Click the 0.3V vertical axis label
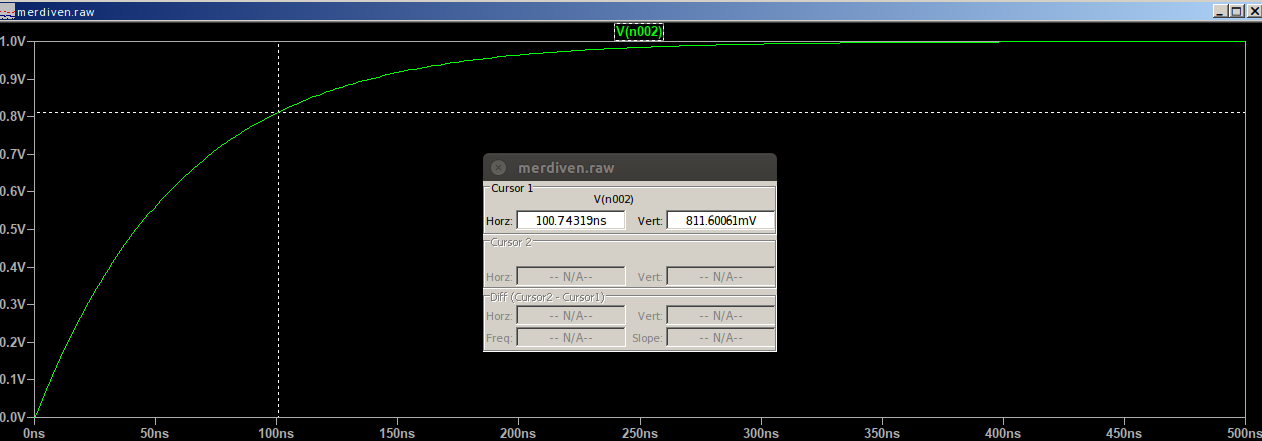Viewport: 1262px width, 441px height. tap(12, 304)
